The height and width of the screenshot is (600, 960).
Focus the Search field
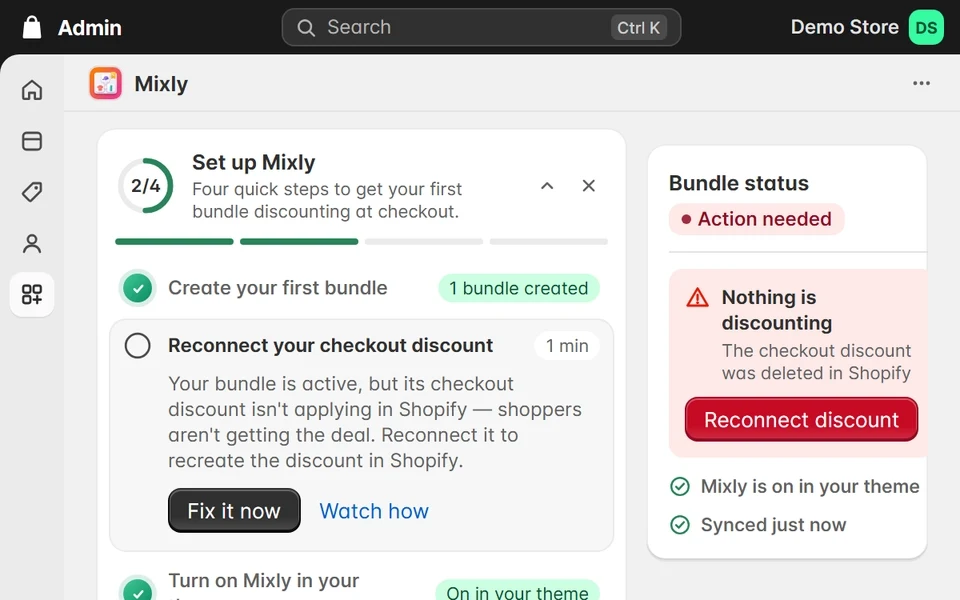[x=481, y=28]
